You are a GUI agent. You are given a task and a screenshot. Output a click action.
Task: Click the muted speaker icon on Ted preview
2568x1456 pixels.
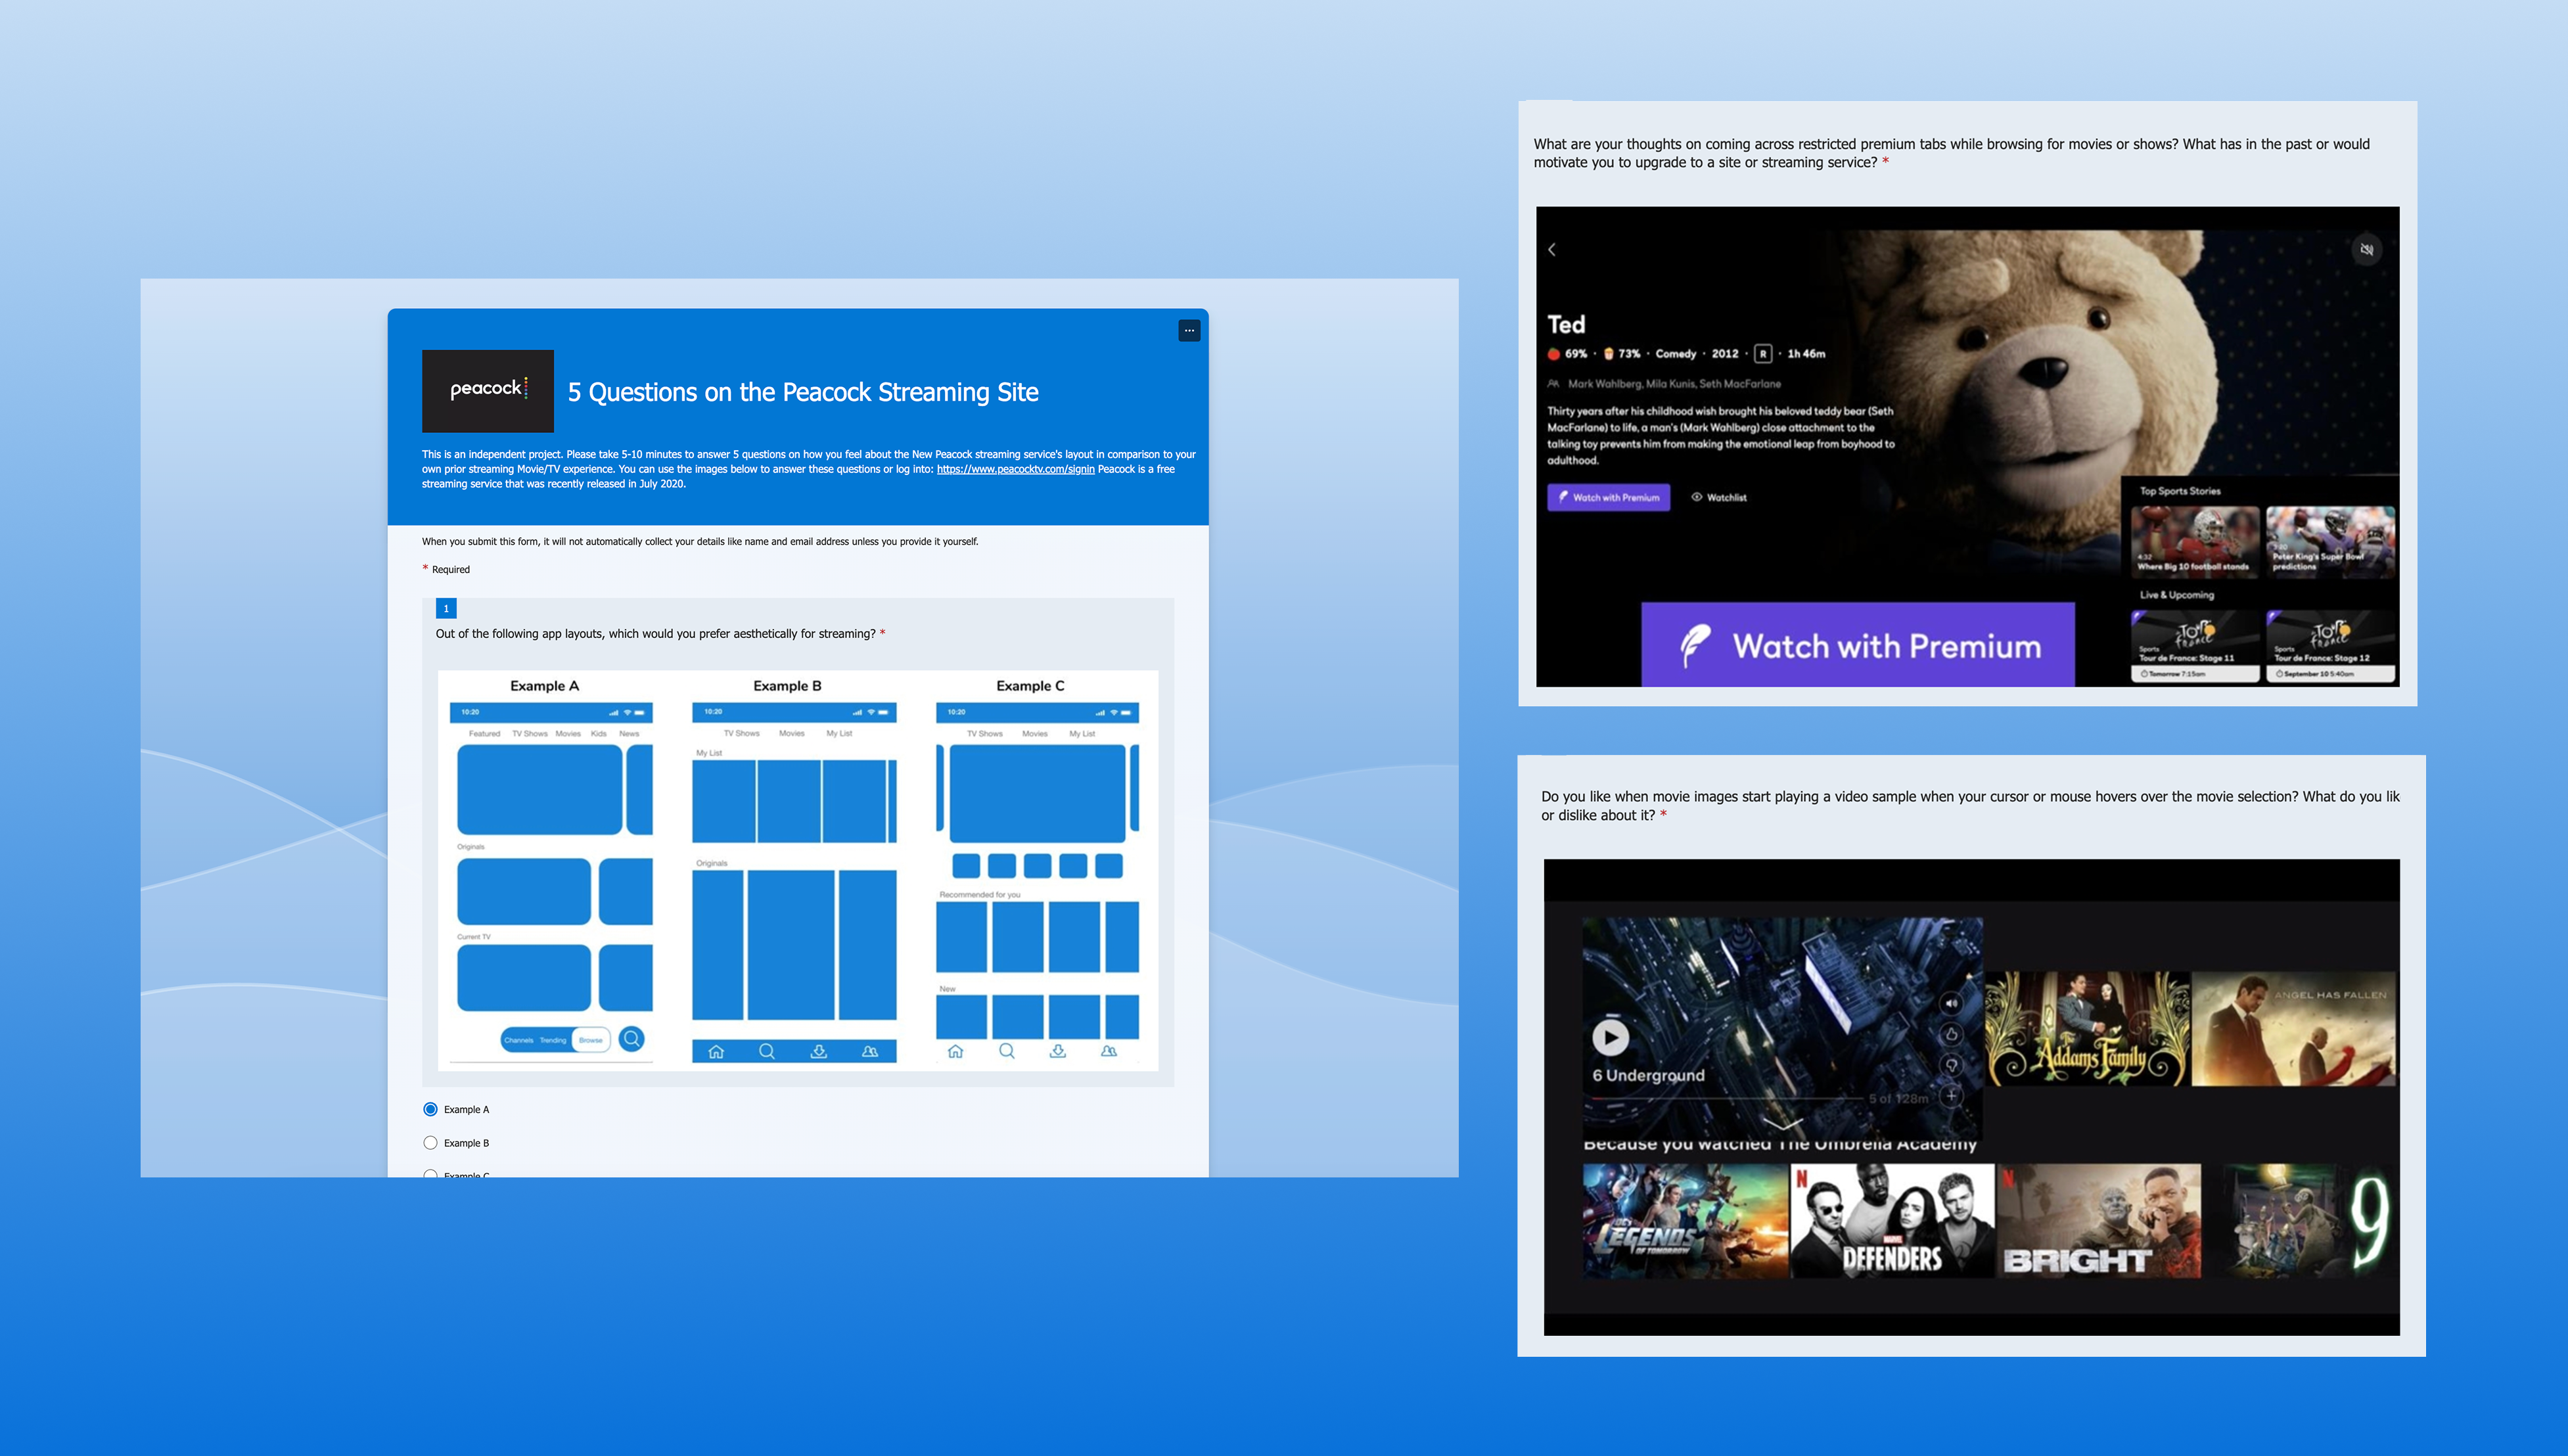point(2366,250)
